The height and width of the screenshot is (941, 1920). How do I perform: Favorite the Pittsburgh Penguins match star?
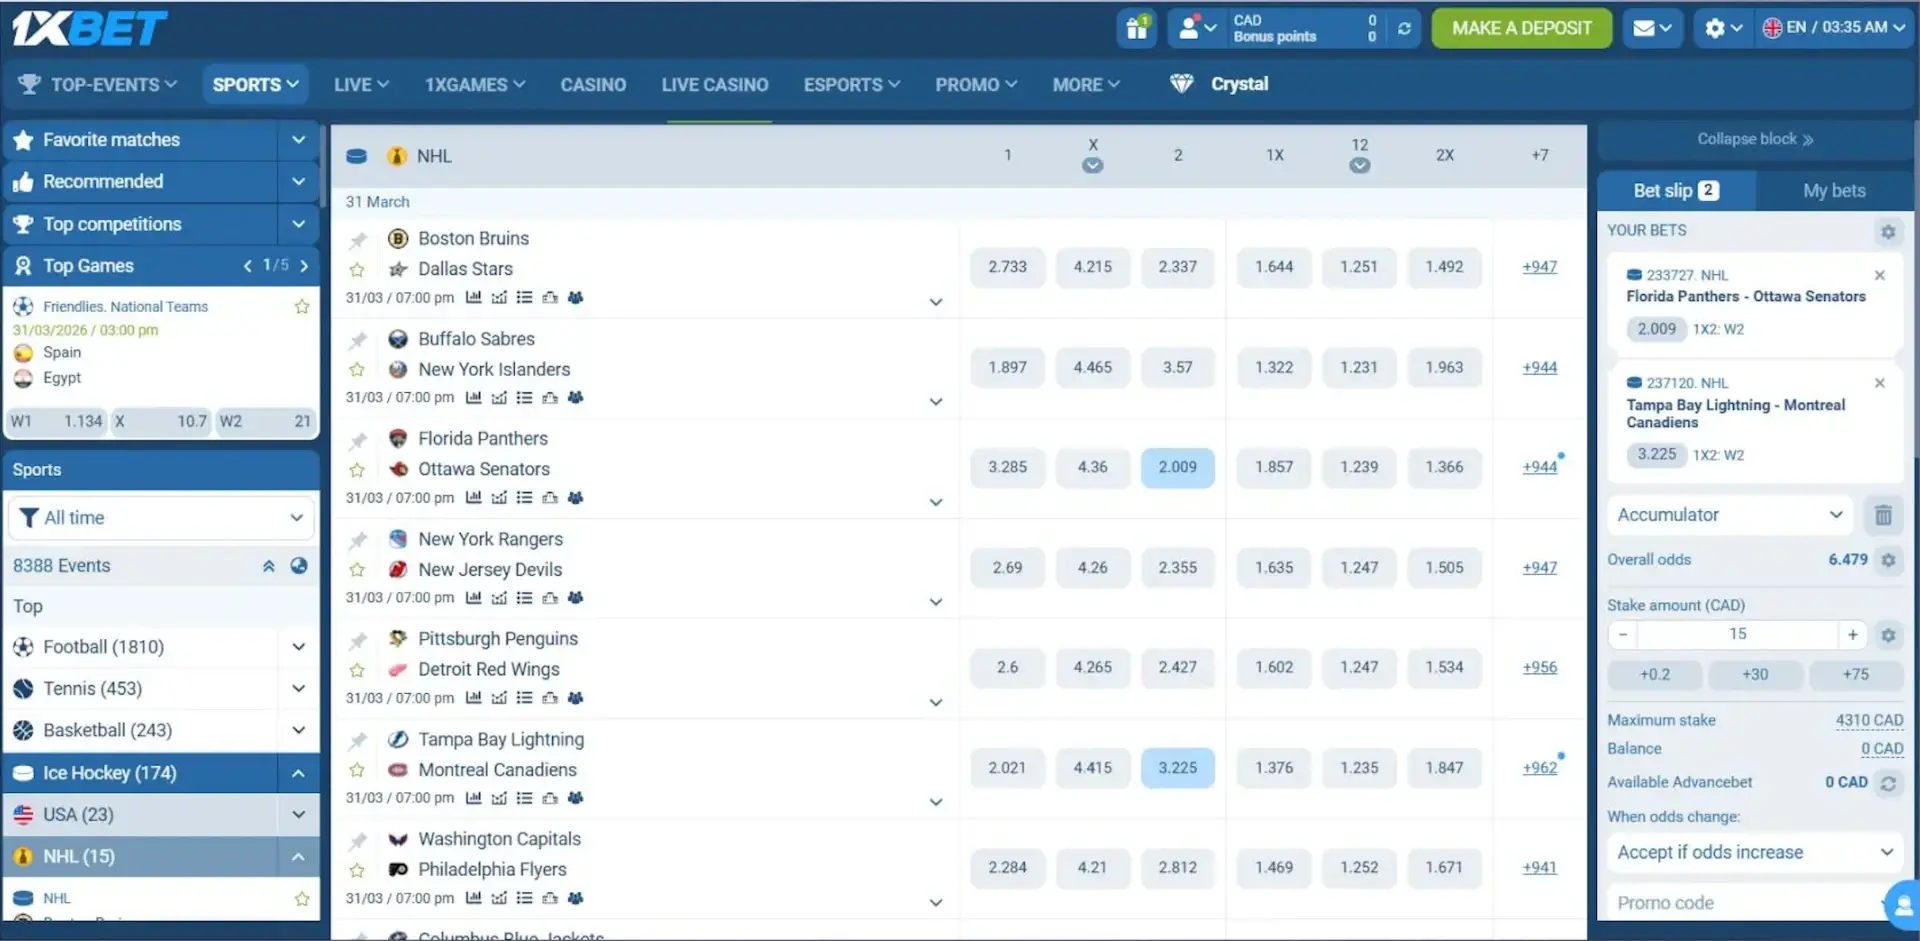click(x=357, y=670)
